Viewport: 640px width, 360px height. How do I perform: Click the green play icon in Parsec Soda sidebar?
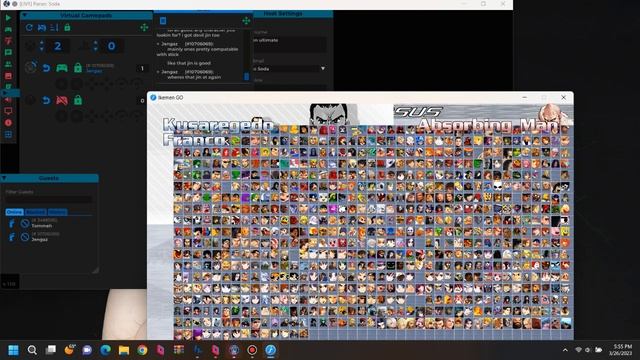(8, 18)
